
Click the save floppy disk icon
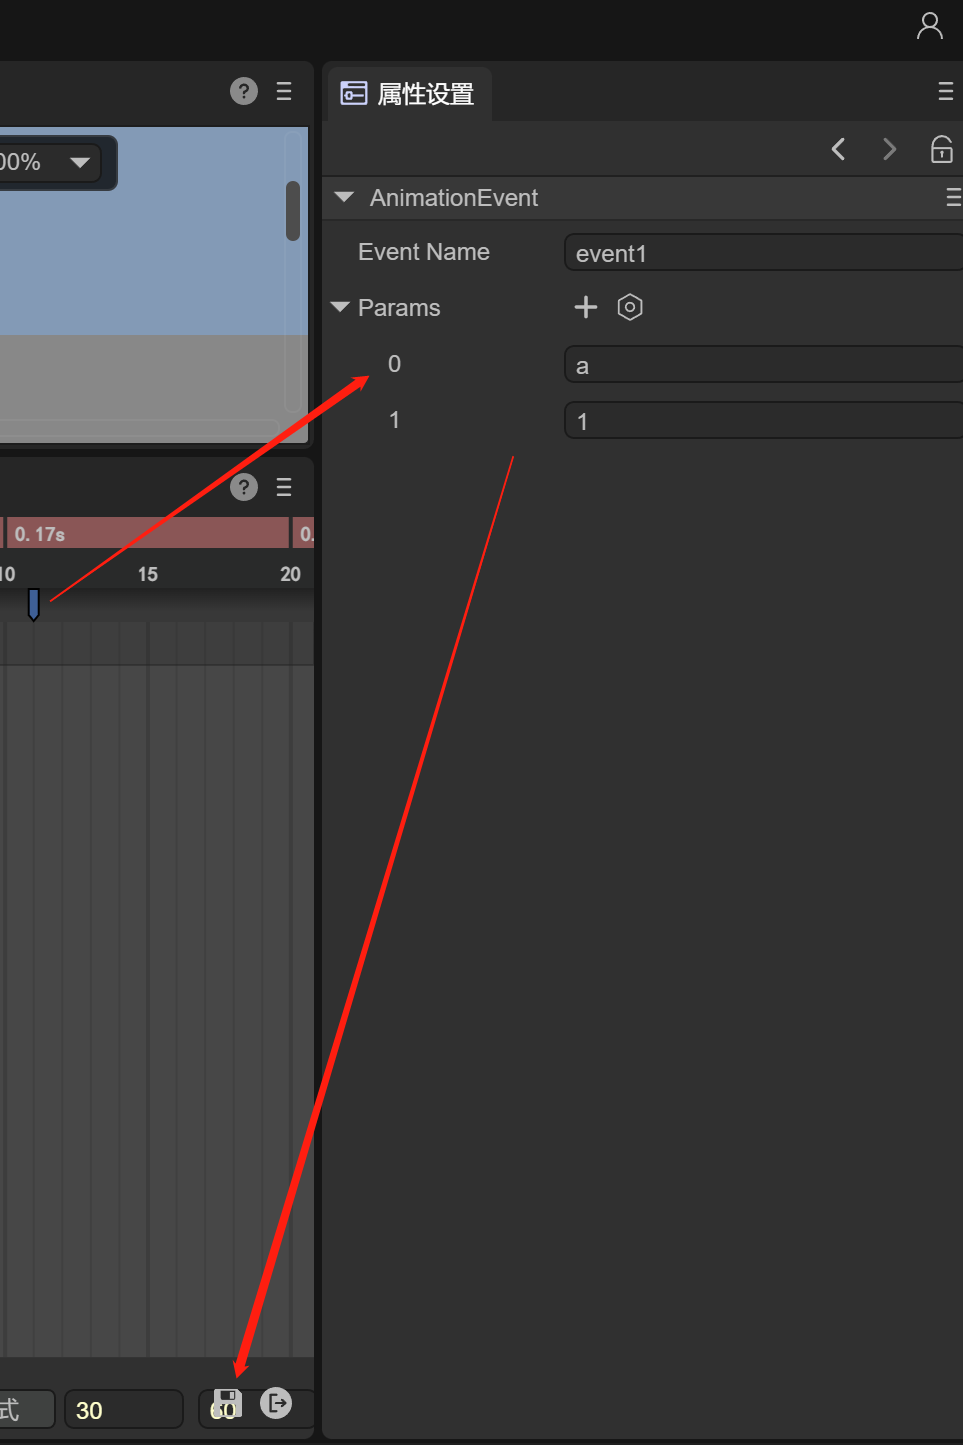pyautogui.click(x=227, y=1403)
